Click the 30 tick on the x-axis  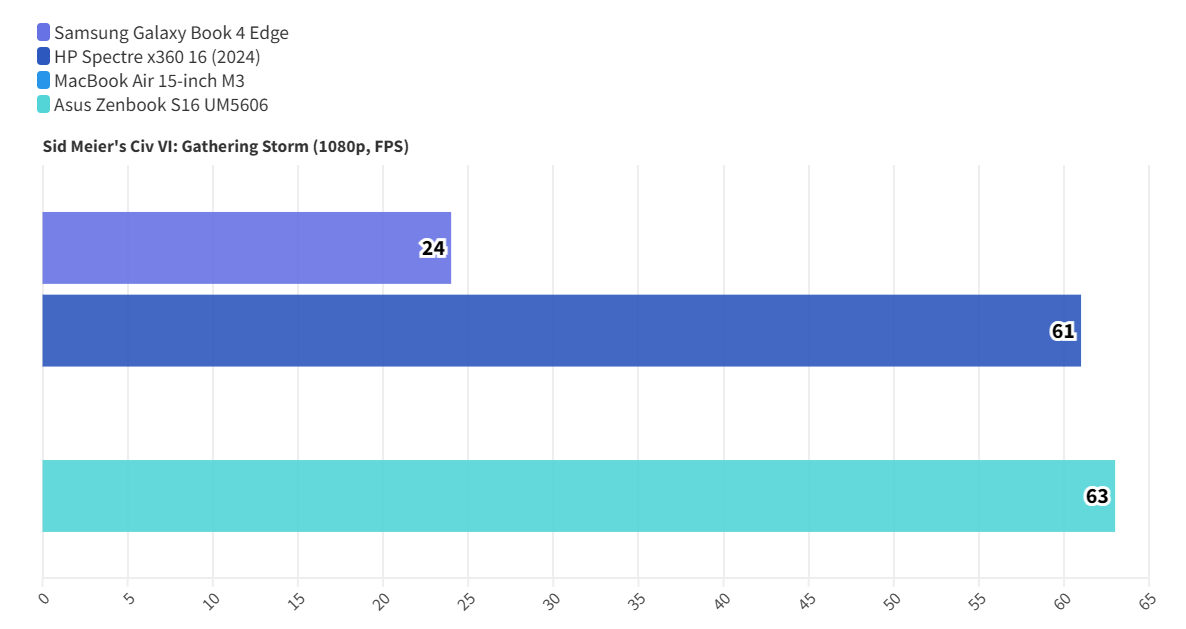(552, 601)
